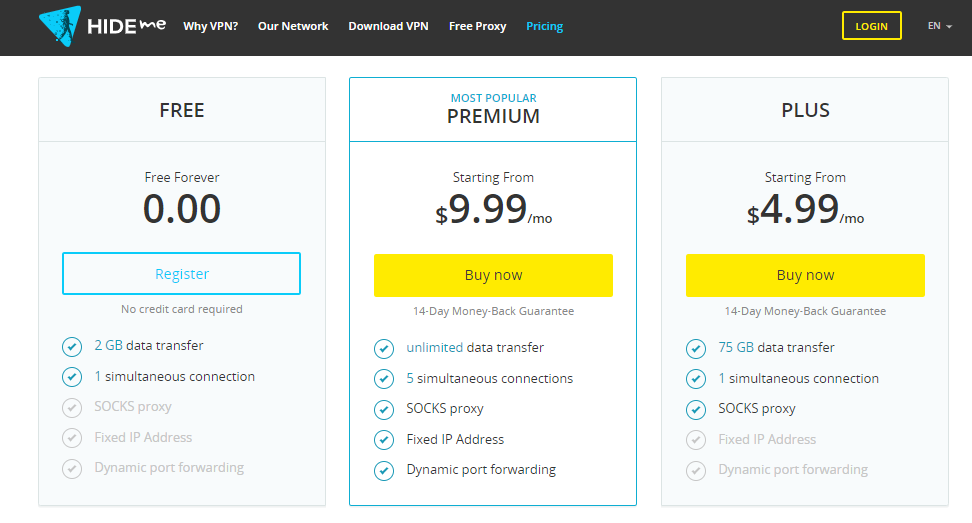972x523 pixels.
Task: Click greyed checkmark beside Plus plan Fixed IP Address
Action: coord(696,440)
